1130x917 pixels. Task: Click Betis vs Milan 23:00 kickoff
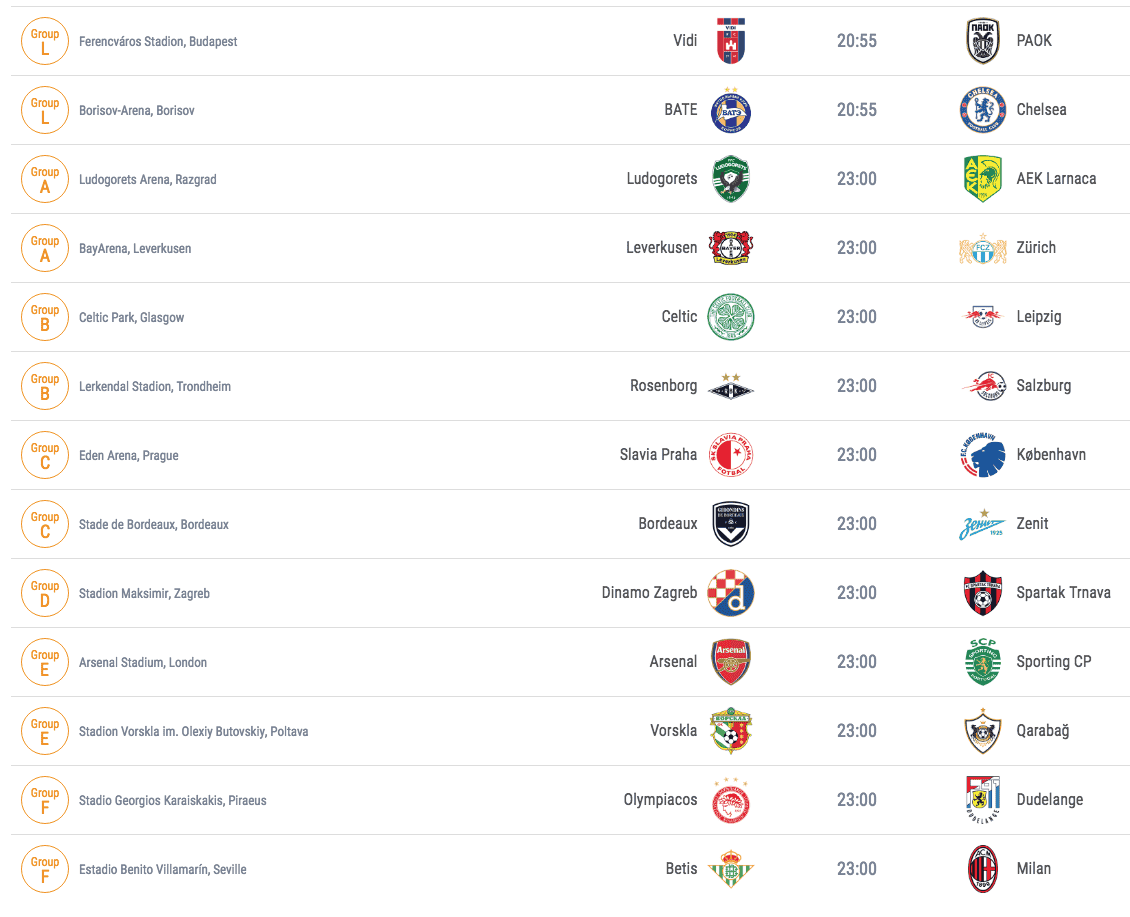pyautogui.click(x=856, y=869)
